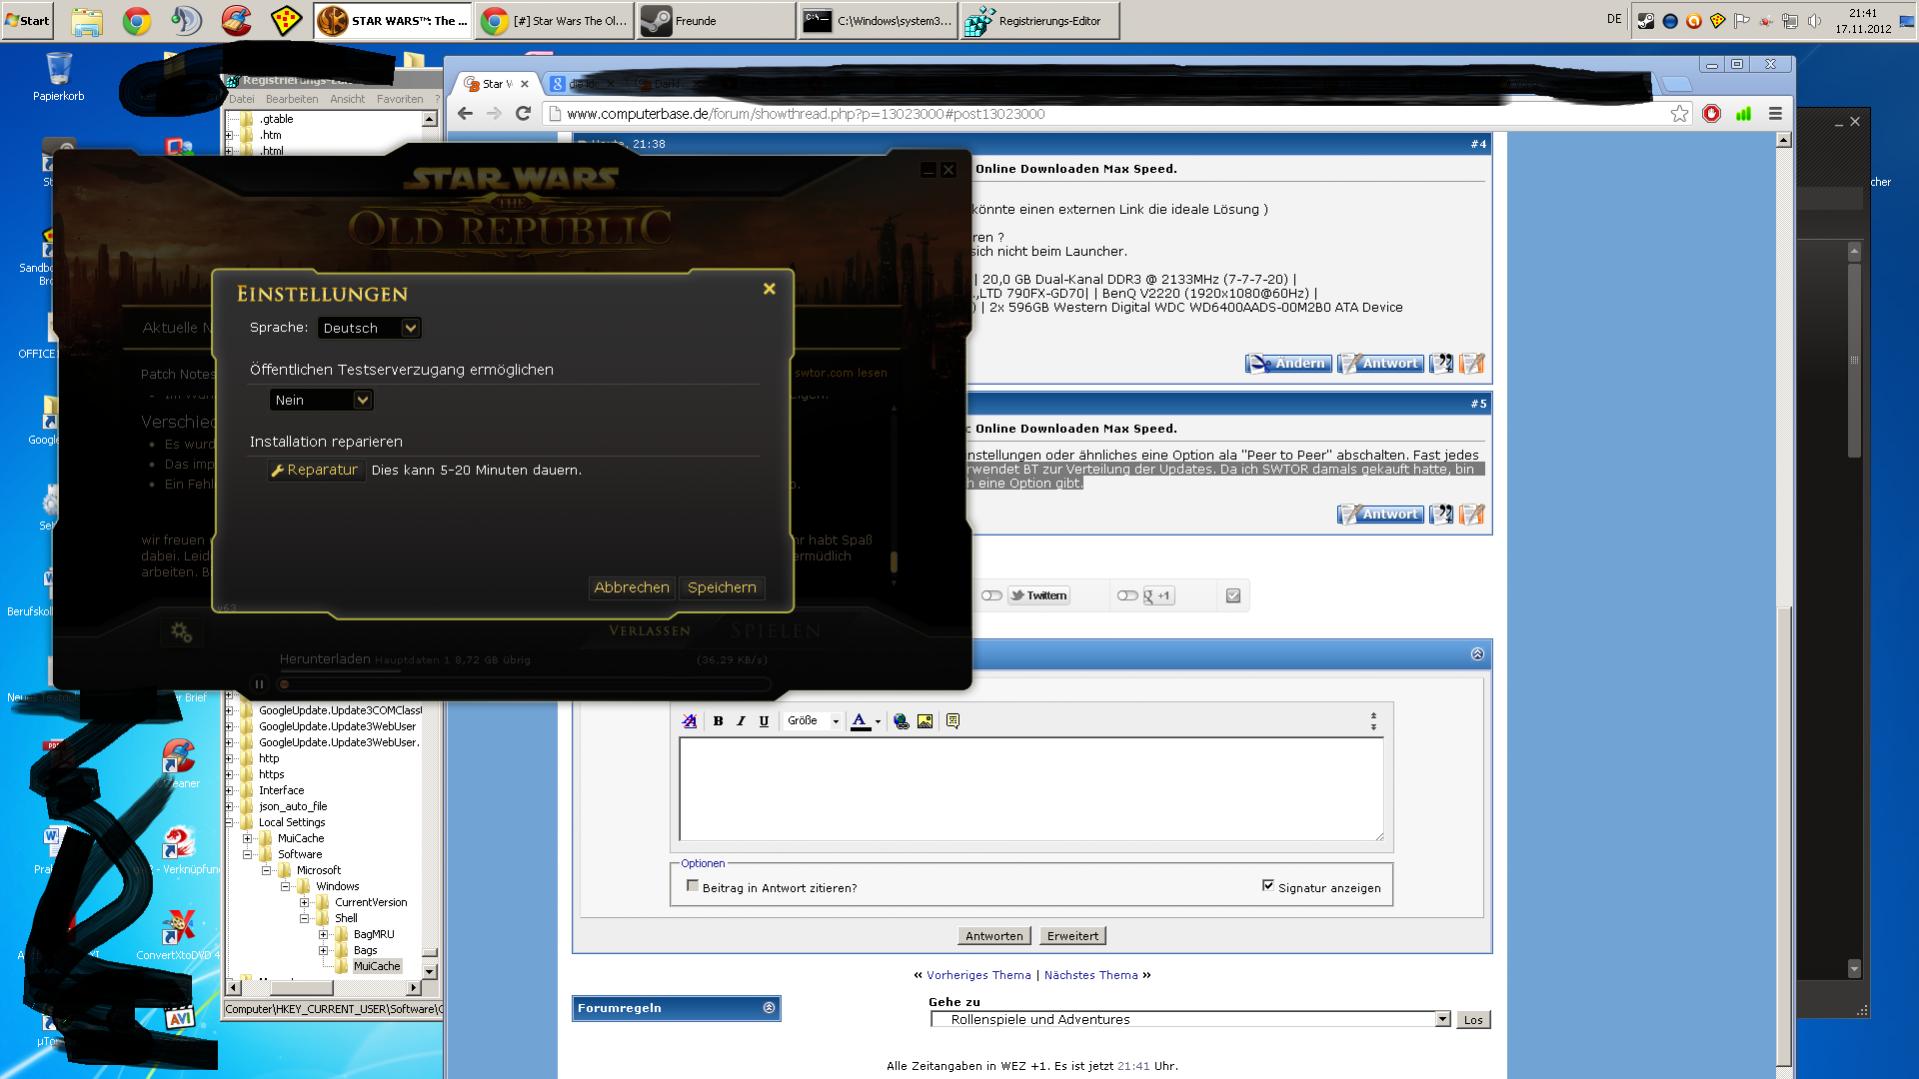The width and height of the screenshot is (1919, 1079).
Task: Open the launcher settings gear icon
Action: 181,632
